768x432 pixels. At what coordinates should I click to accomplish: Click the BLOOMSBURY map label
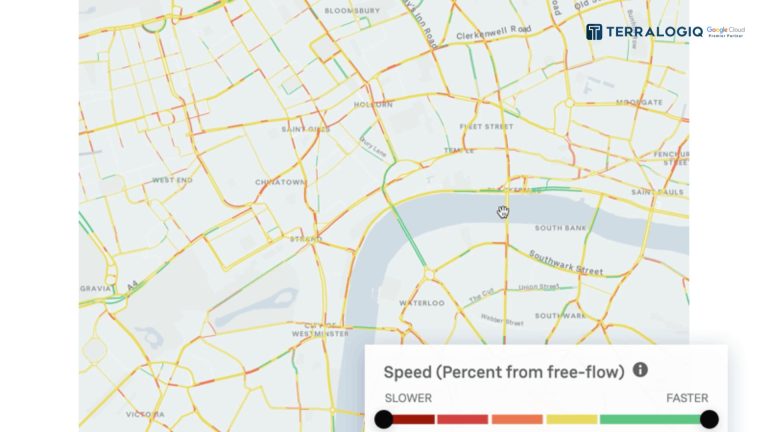[352, 11]
